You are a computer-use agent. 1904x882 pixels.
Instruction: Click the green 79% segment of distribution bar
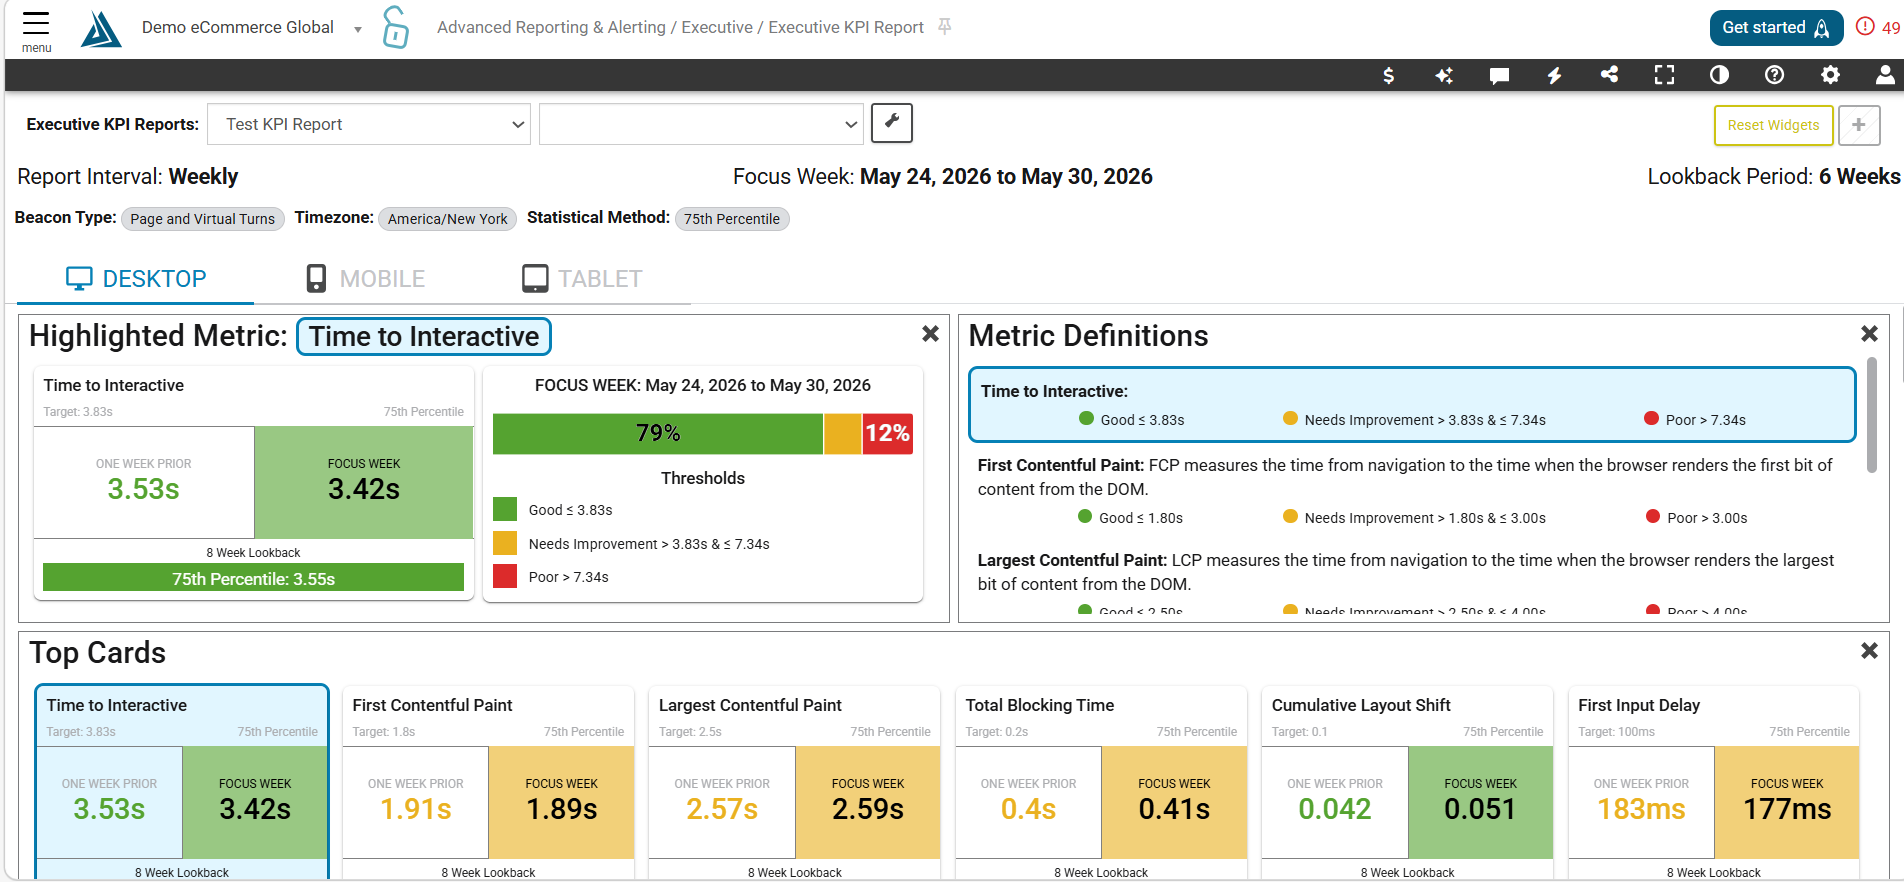(658, 434)
